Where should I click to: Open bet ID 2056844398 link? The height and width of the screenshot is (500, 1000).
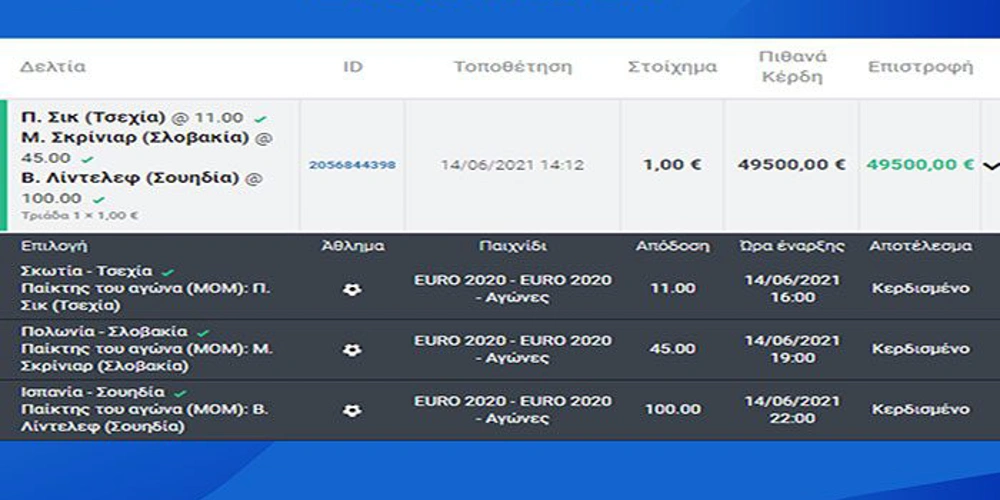[351, 165]
